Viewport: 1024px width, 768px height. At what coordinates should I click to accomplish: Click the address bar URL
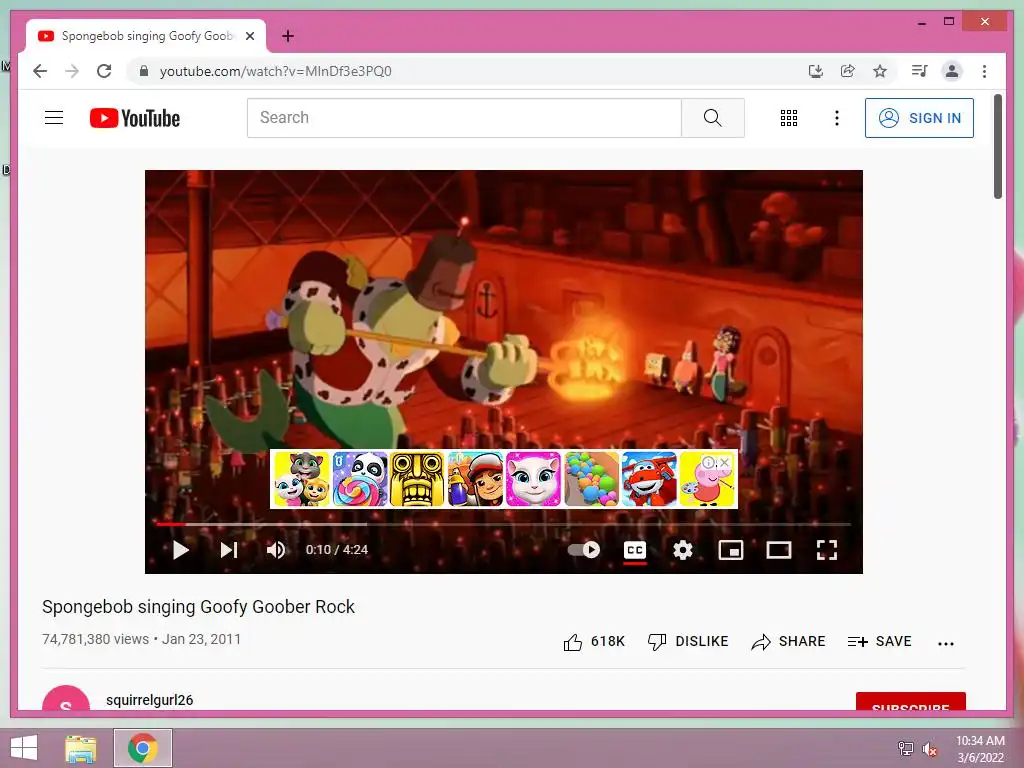coord(276,71)
